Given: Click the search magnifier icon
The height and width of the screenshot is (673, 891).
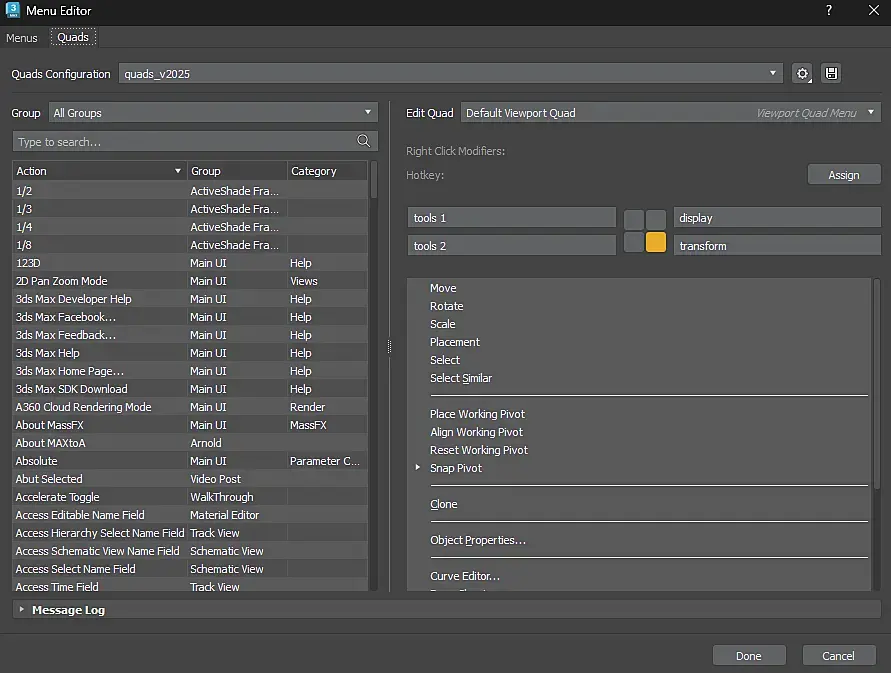Looking at the screenshot, I should click(364, 142).
